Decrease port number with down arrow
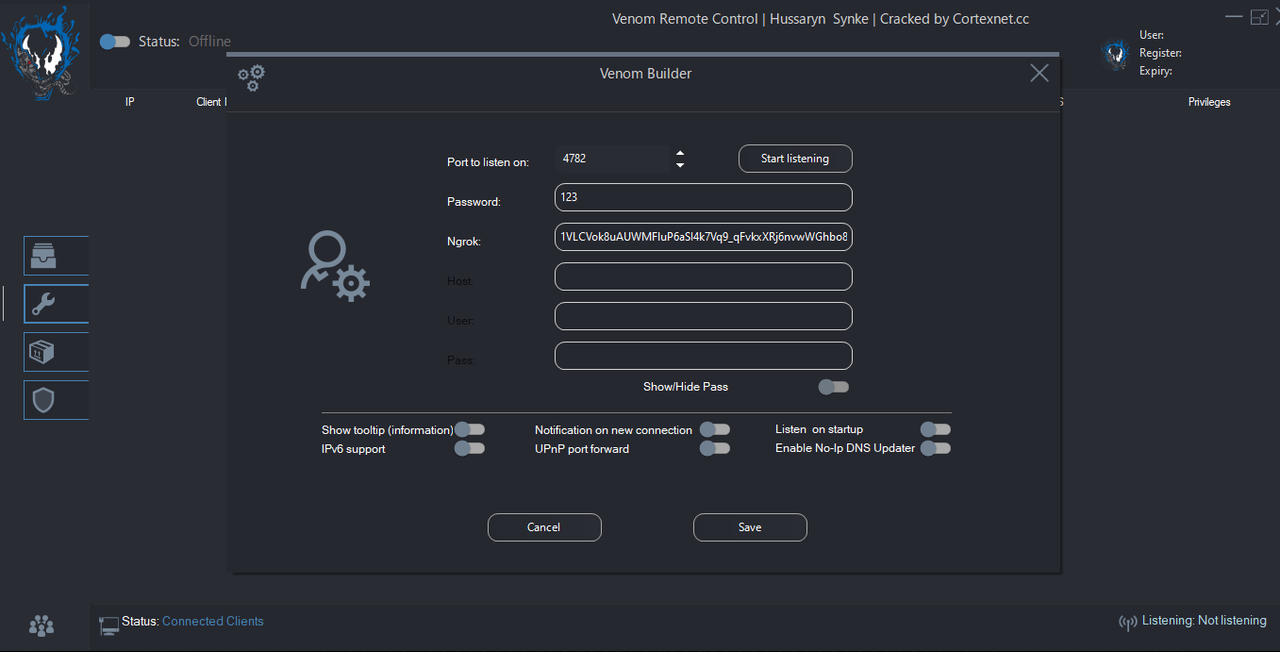Viewport: 1280px width, 652px height. [680, 165]
